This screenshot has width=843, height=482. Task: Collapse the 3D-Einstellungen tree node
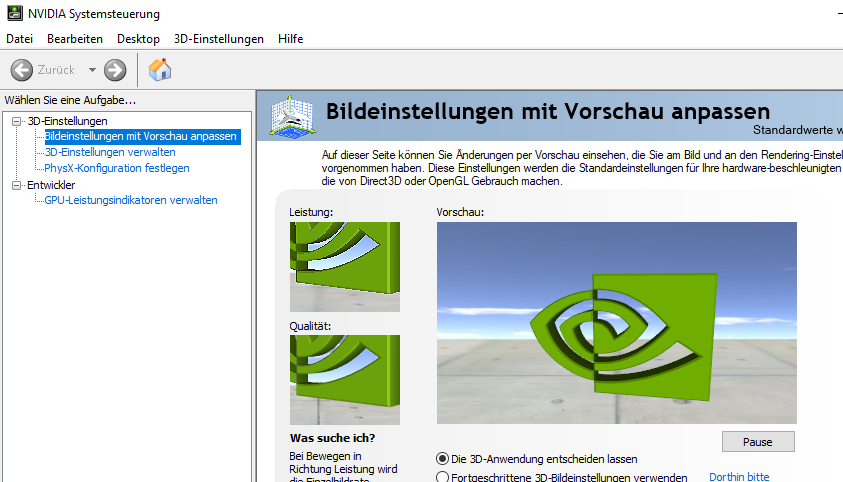pos(17,121)
